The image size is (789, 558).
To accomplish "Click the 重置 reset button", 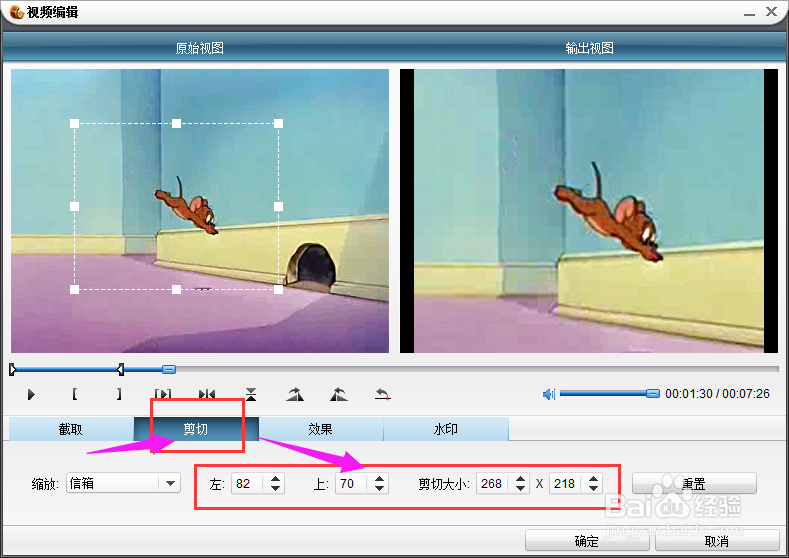I will tap(694, 484).
